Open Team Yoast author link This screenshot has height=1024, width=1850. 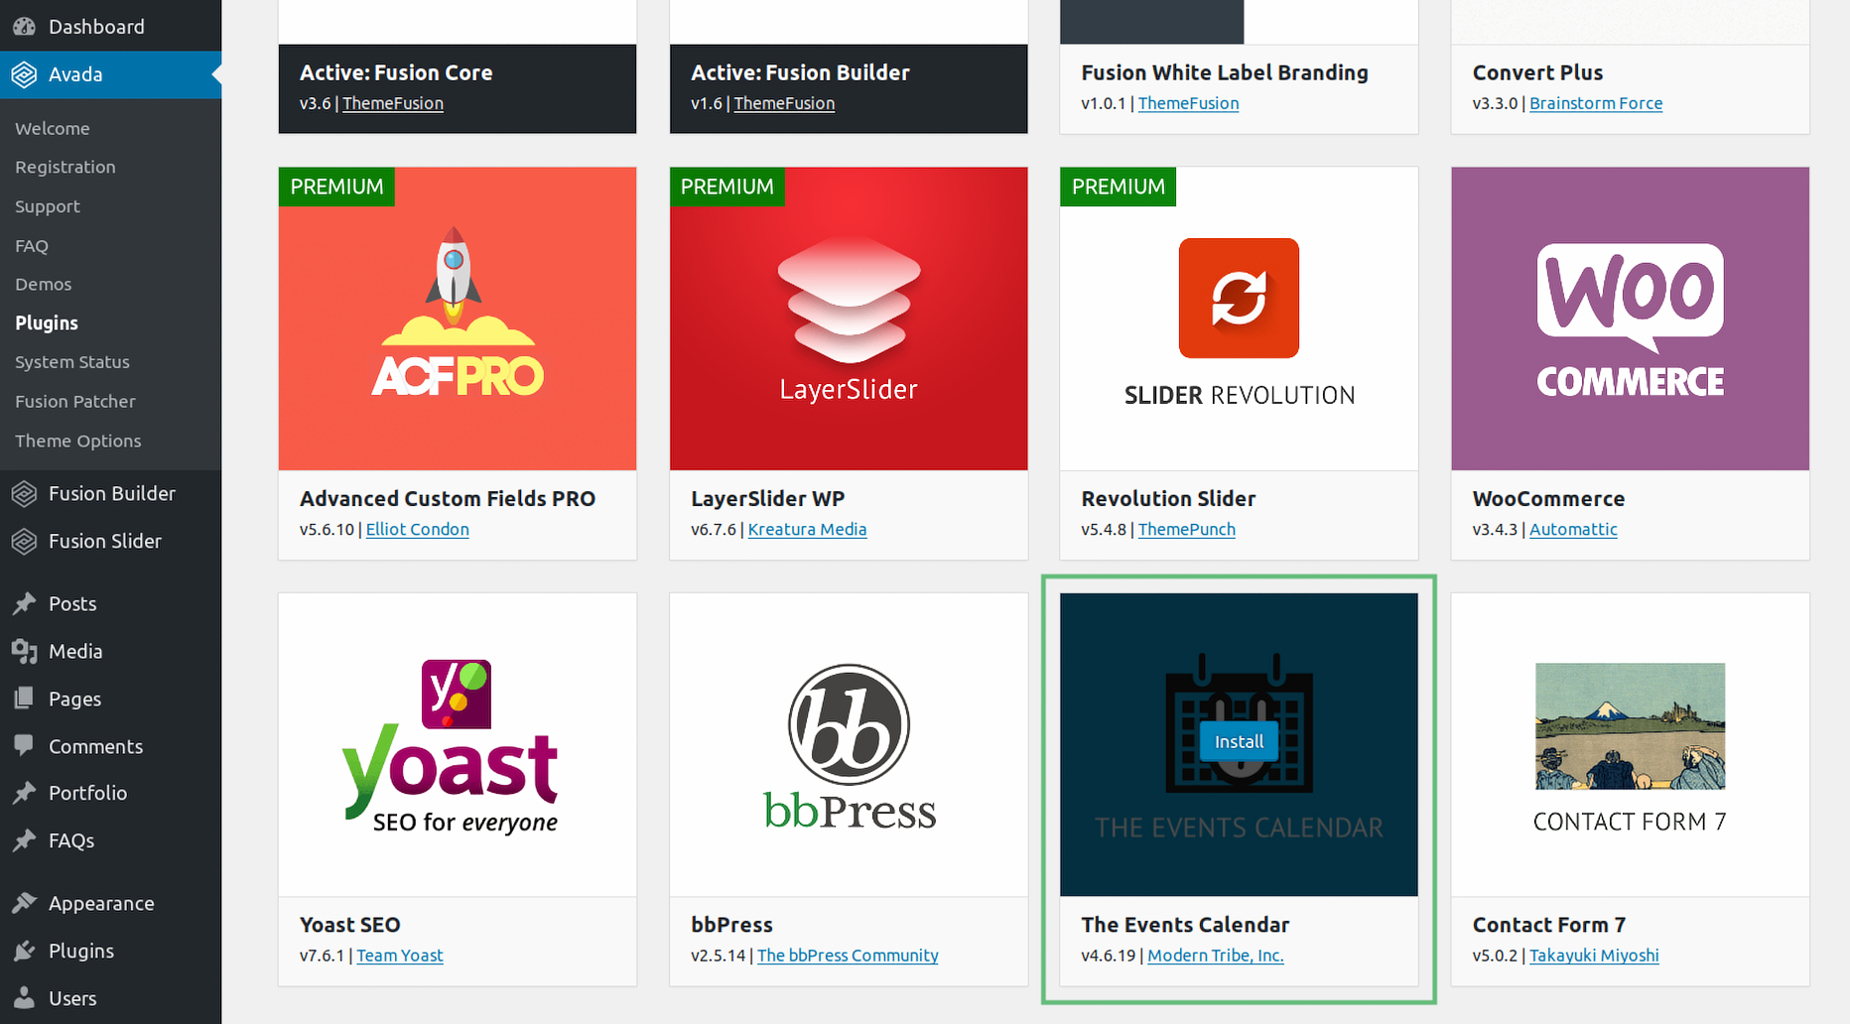(x=400, y=955)
